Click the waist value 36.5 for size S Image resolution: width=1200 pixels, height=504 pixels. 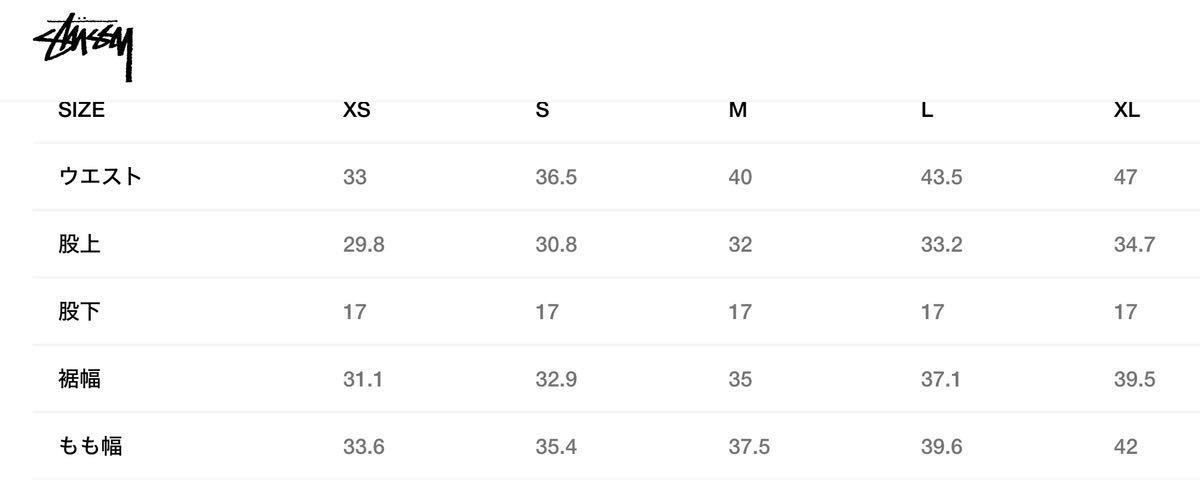(x=556, y=177)
